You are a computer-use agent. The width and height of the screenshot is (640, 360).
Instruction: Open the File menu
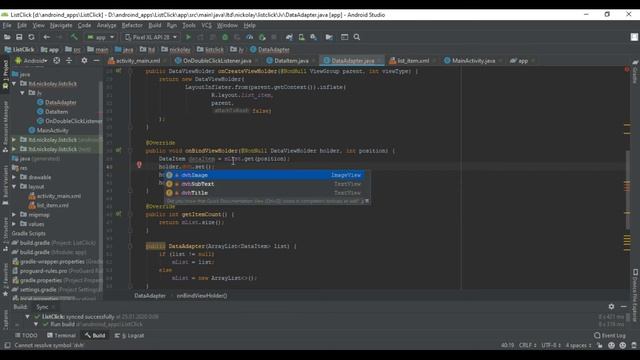tap(7, 25)
